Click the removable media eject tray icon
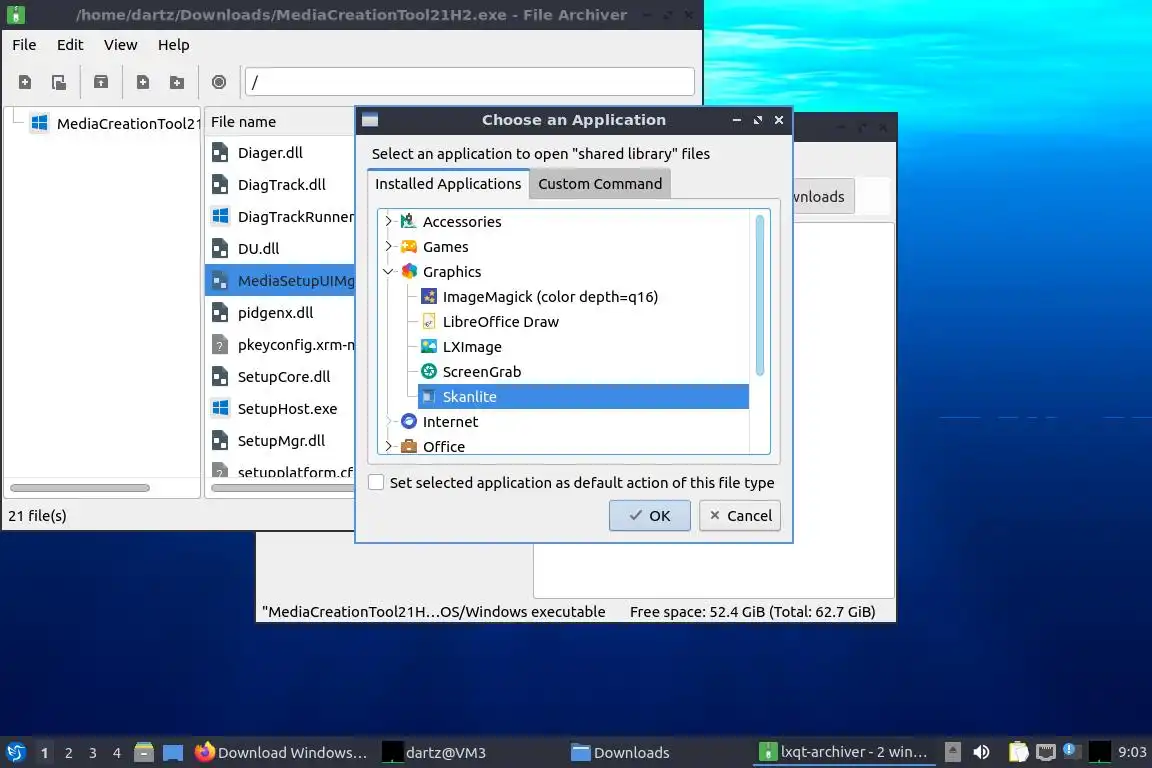The height and width of the screenshot is (768, 1152). coord(953,752)
